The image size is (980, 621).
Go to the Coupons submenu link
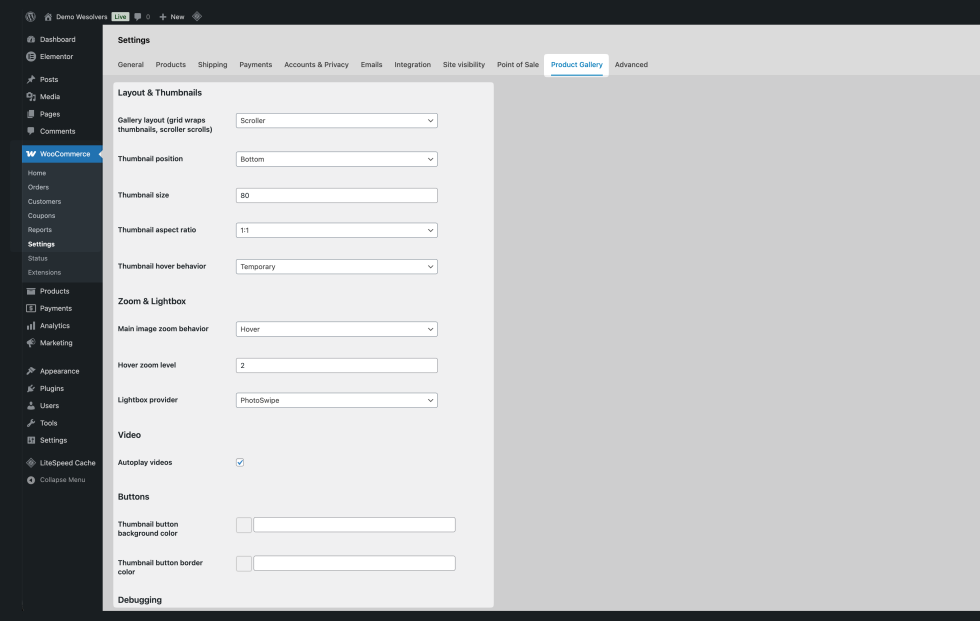[42, 216]
